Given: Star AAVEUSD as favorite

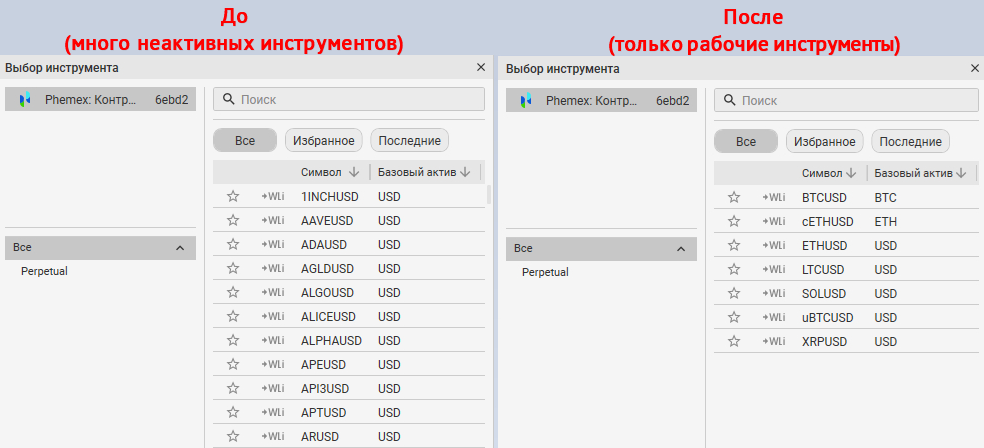Looking at the screenshot, I should tap(233, 220).
